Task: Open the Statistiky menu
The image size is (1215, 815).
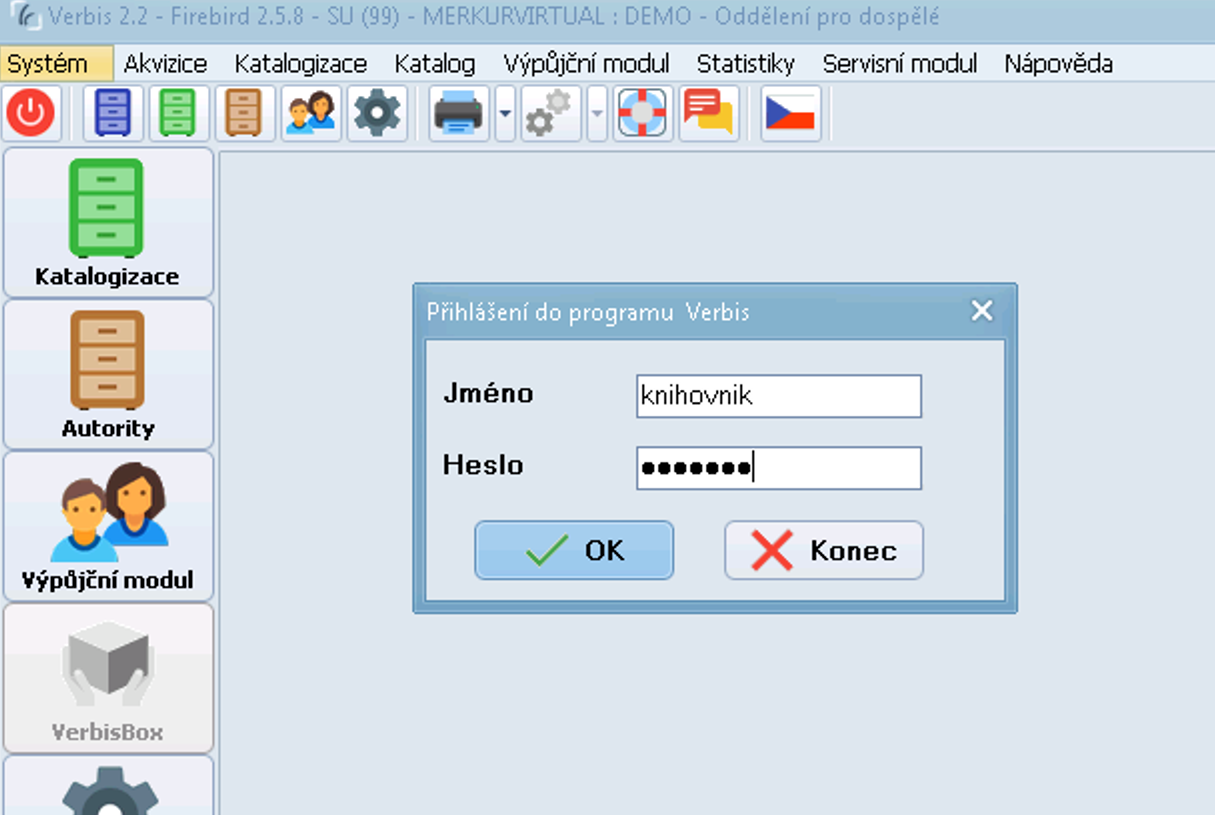Action: point(746,64)
